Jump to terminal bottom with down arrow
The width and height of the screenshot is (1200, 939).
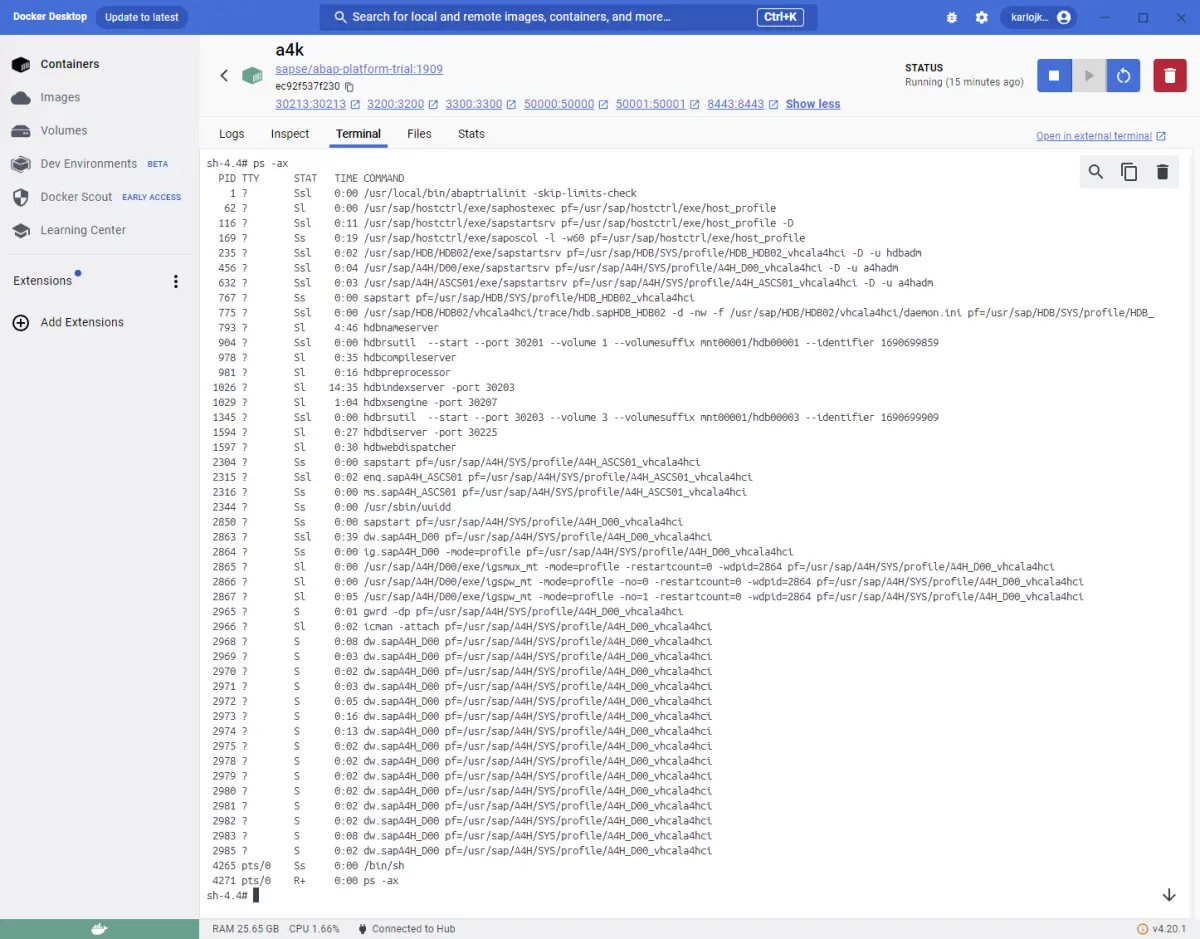click(x=1169, y=895)
